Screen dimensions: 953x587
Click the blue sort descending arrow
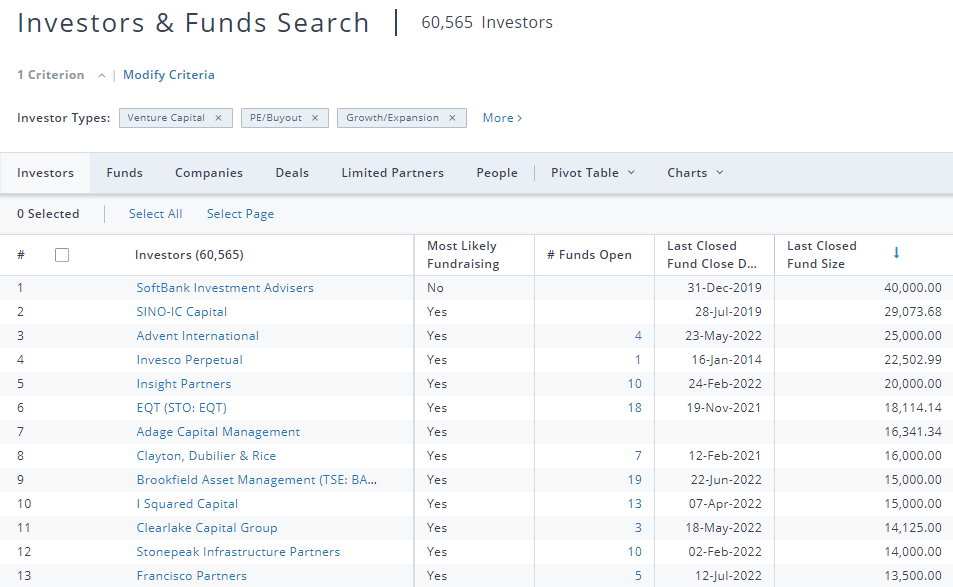pos(896,253)
